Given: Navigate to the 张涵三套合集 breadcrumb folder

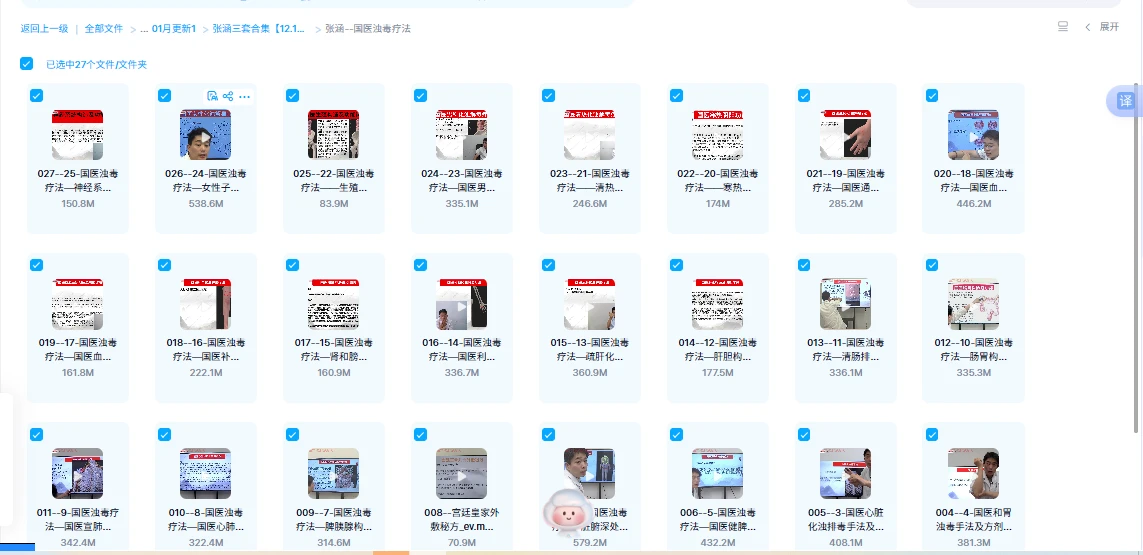Looking at the screenshot, I should click(x=259, y=29).
